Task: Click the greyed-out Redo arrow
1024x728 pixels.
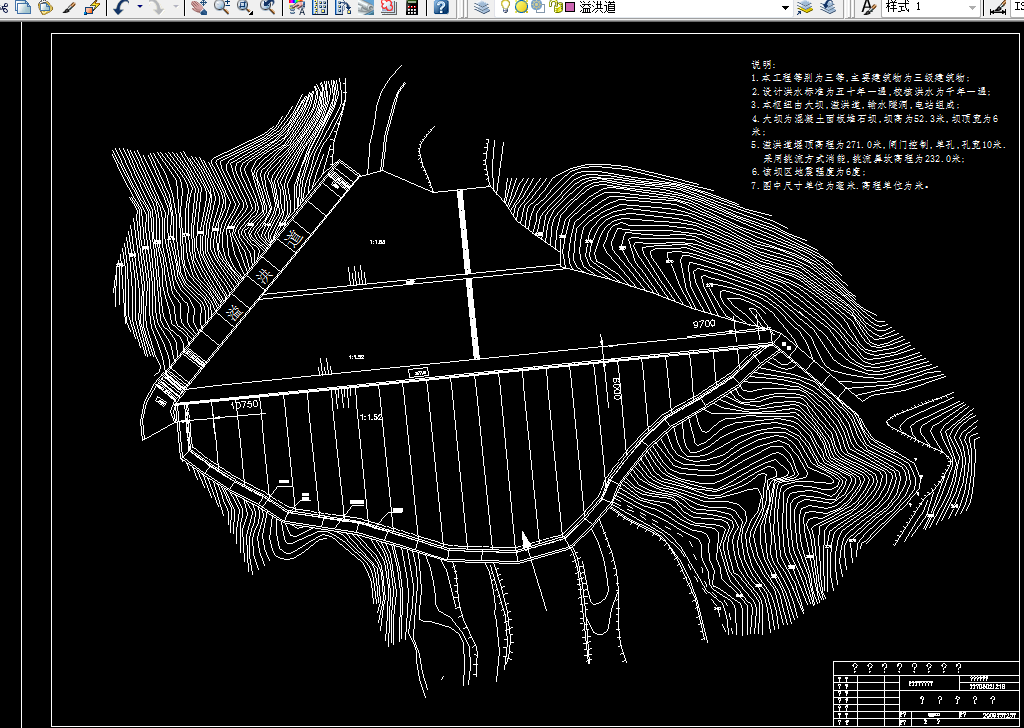Action: (157, 7)
